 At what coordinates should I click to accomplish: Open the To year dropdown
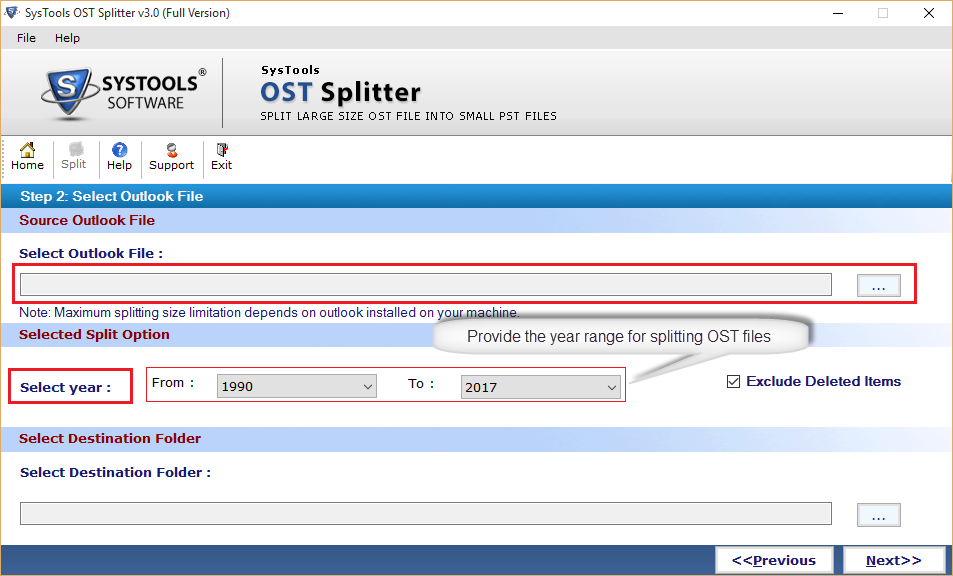541,387
